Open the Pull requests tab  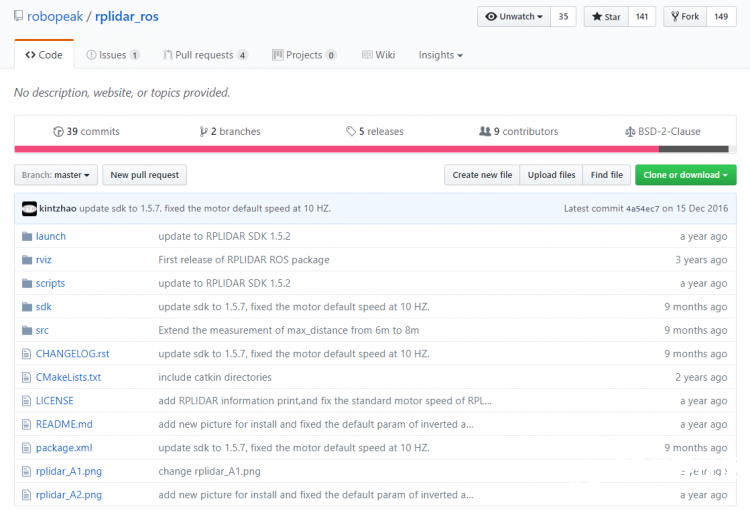205,55
